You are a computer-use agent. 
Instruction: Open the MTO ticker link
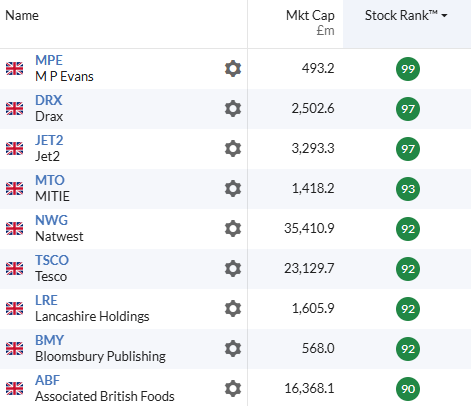tap(50, 180)
